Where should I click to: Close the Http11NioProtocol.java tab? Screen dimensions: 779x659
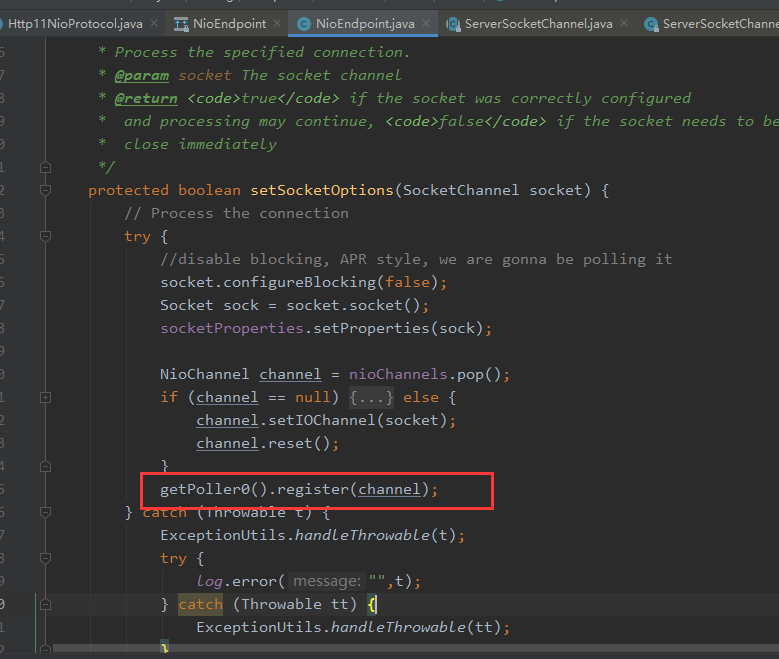(x=154, y=23)
